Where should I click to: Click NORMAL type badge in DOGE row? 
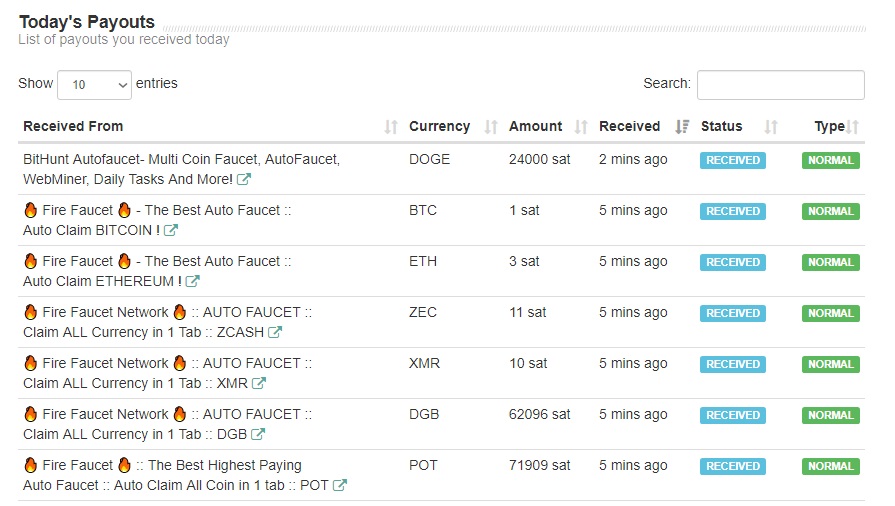[x=831, y=160]
